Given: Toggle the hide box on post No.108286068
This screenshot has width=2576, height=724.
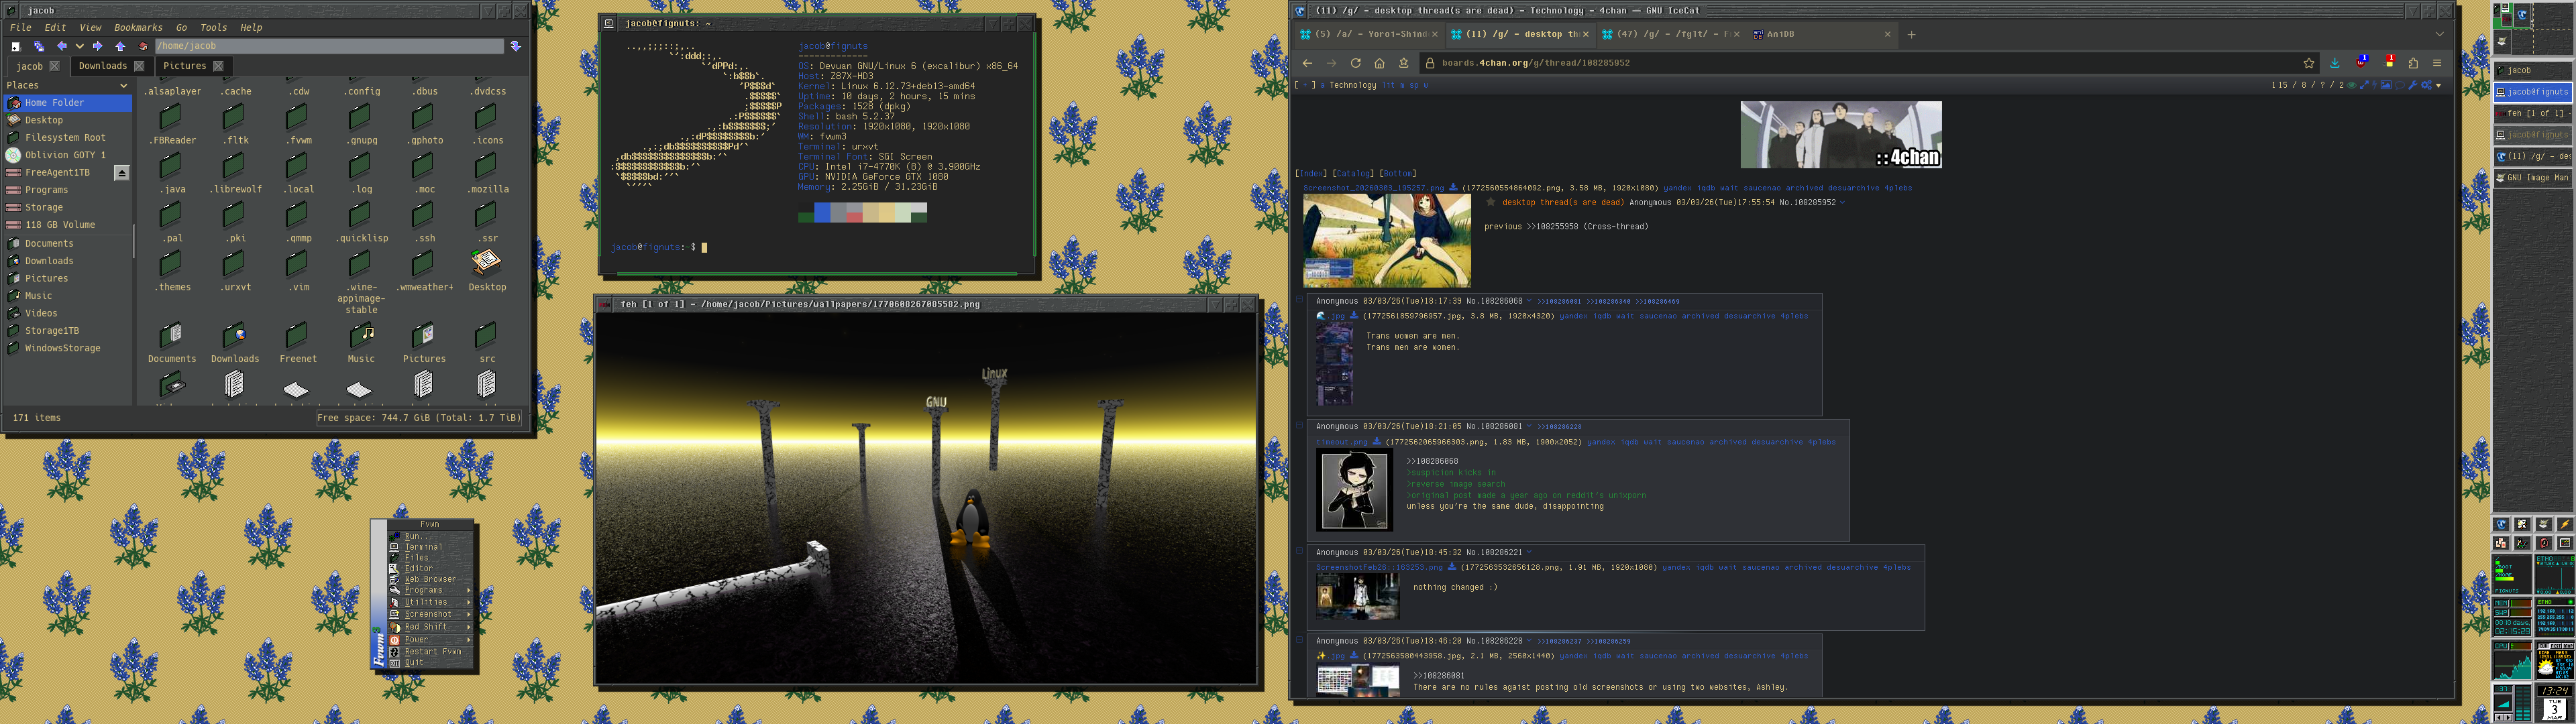Looking at the screenshot, I should 1300,300.
